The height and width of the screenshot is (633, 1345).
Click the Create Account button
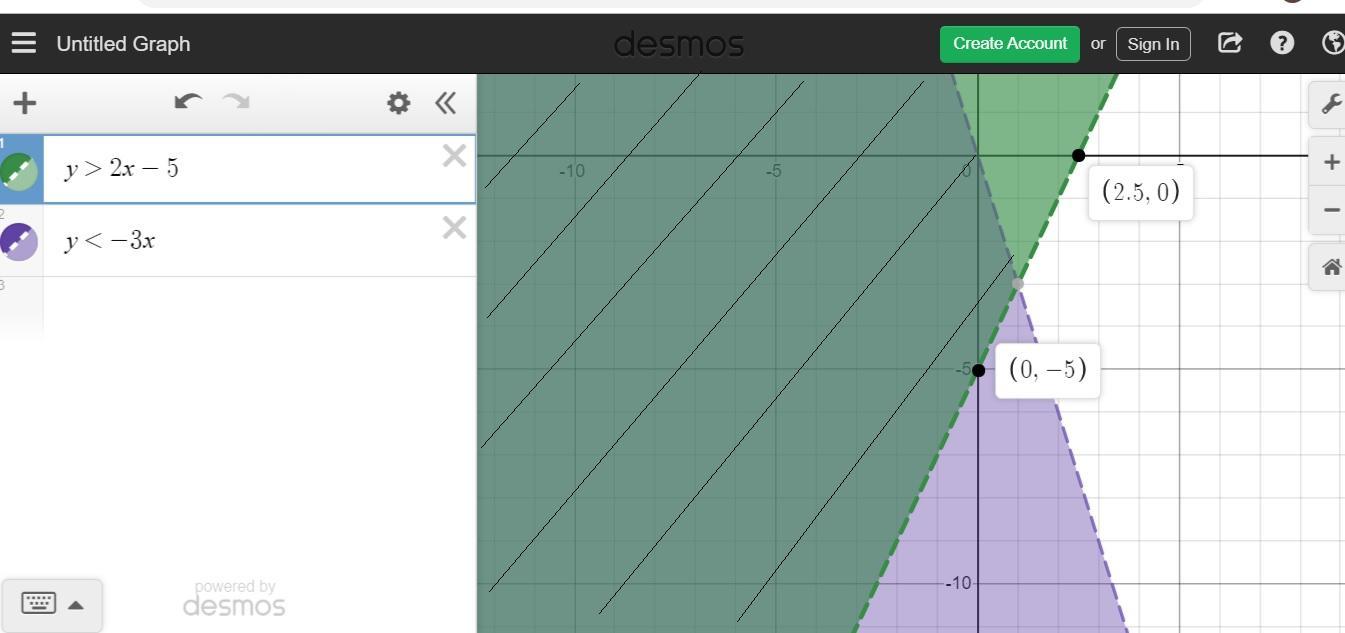click(1010, 44)
